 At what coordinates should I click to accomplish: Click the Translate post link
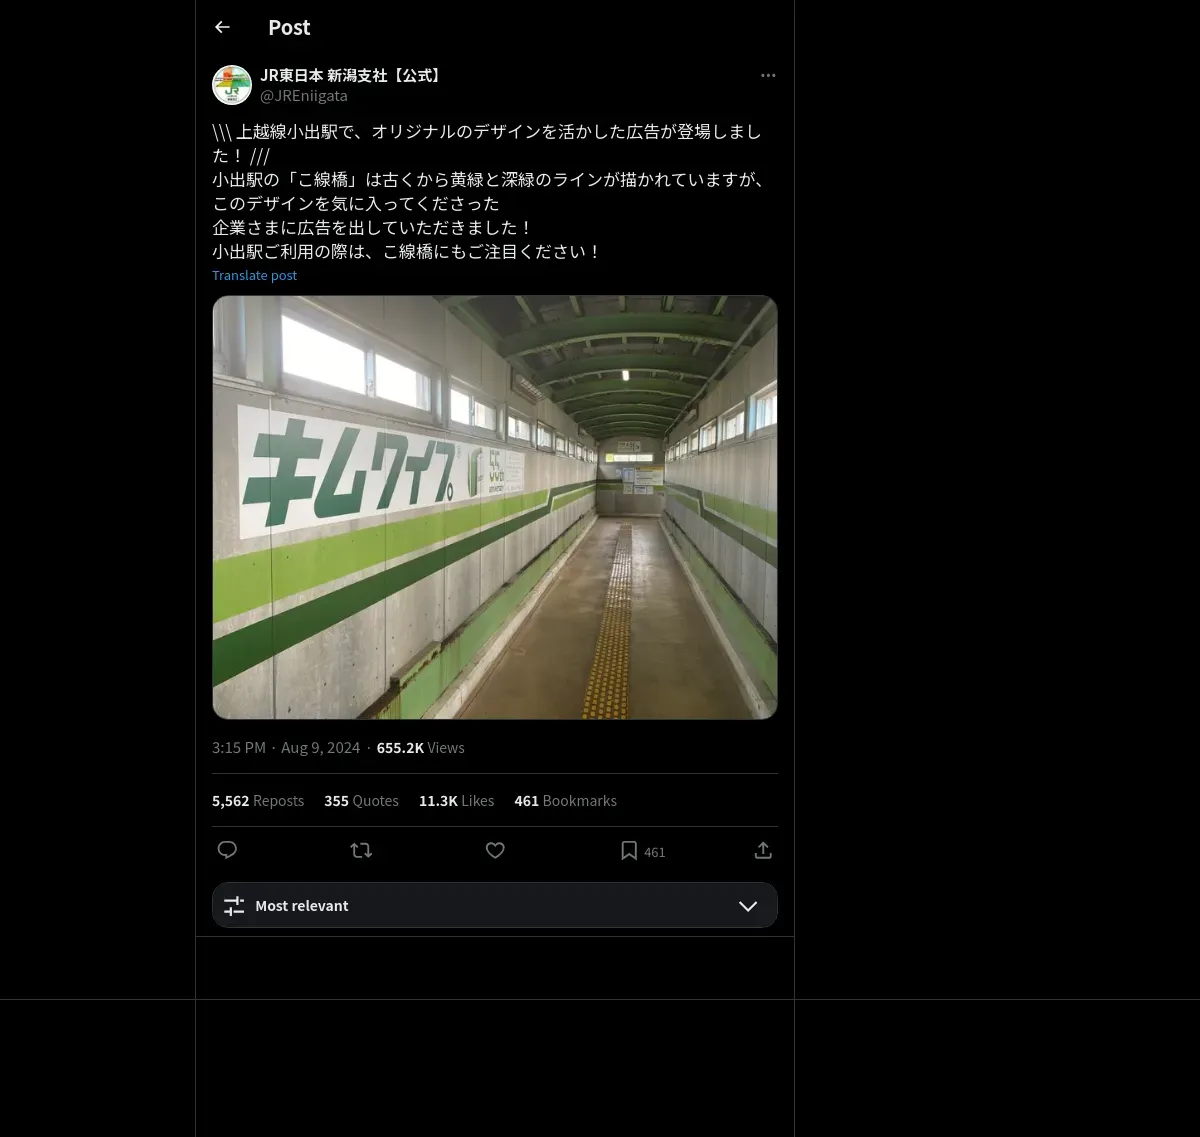pyautogui.click(x=254, y=275)
